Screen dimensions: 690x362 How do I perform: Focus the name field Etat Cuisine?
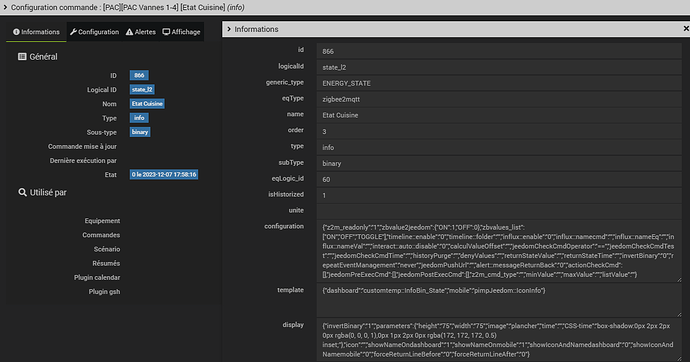(x=499, y=115)
